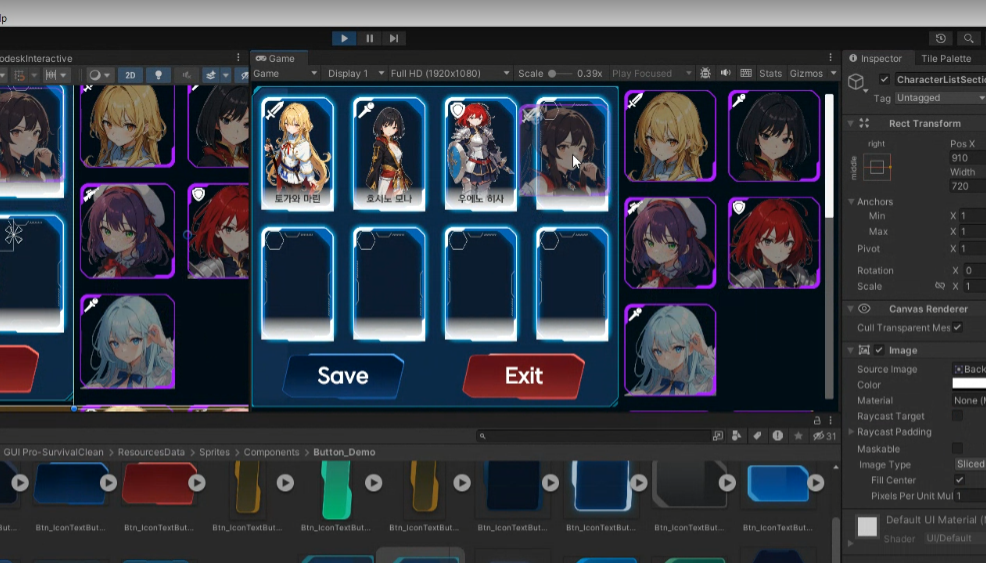Open the Undo History icon in the top toolbar
Screen dimensions: 986x563
point(941,38)
